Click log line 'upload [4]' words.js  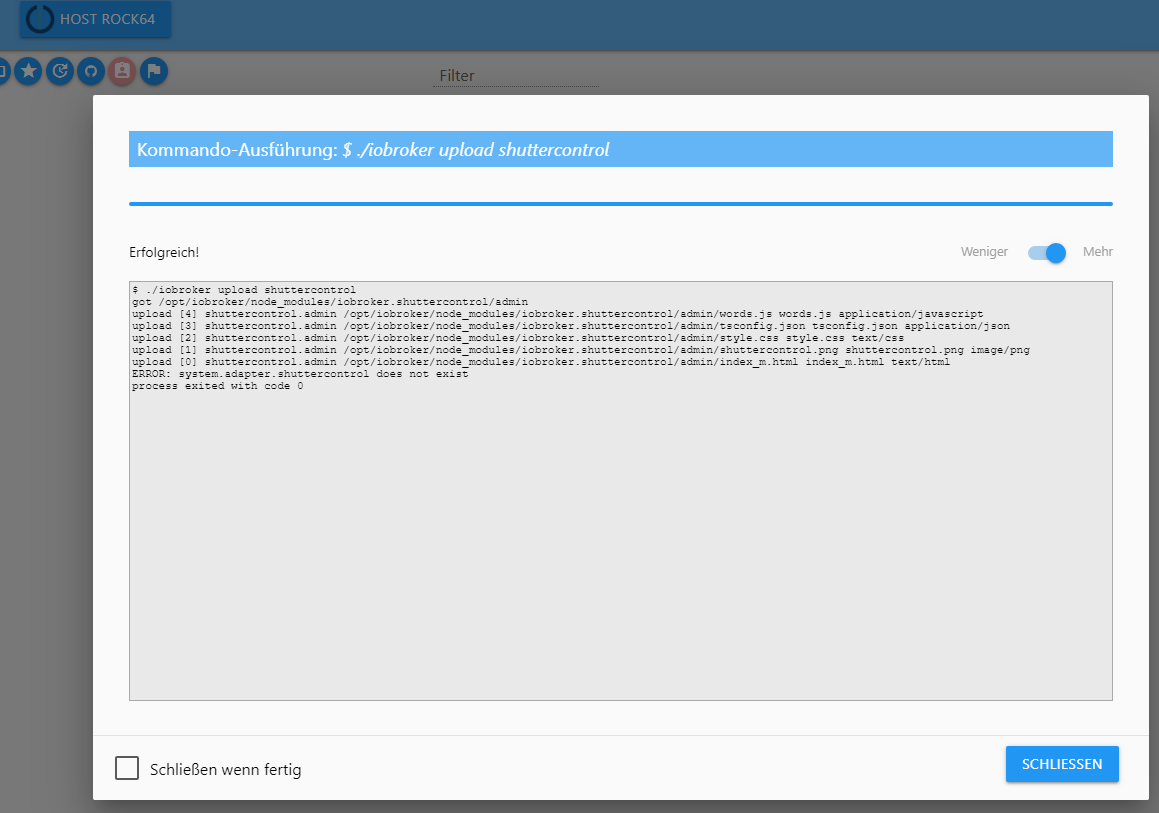[x=557, y=314]
